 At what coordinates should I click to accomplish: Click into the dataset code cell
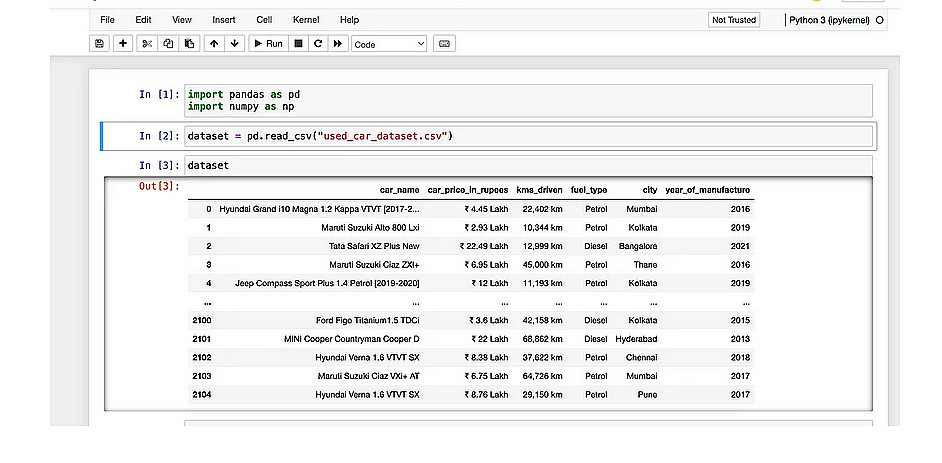click(x=528, y=165)
